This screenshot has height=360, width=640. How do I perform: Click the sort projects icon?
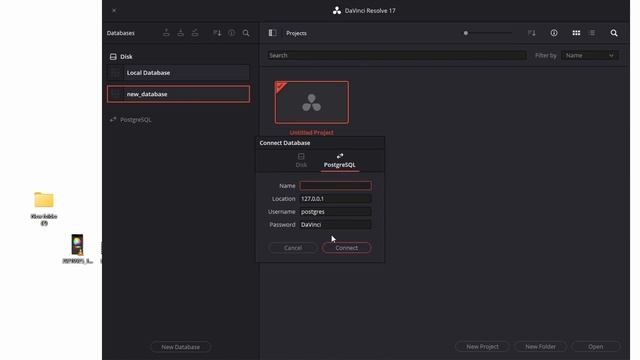(x=531, y=33)
